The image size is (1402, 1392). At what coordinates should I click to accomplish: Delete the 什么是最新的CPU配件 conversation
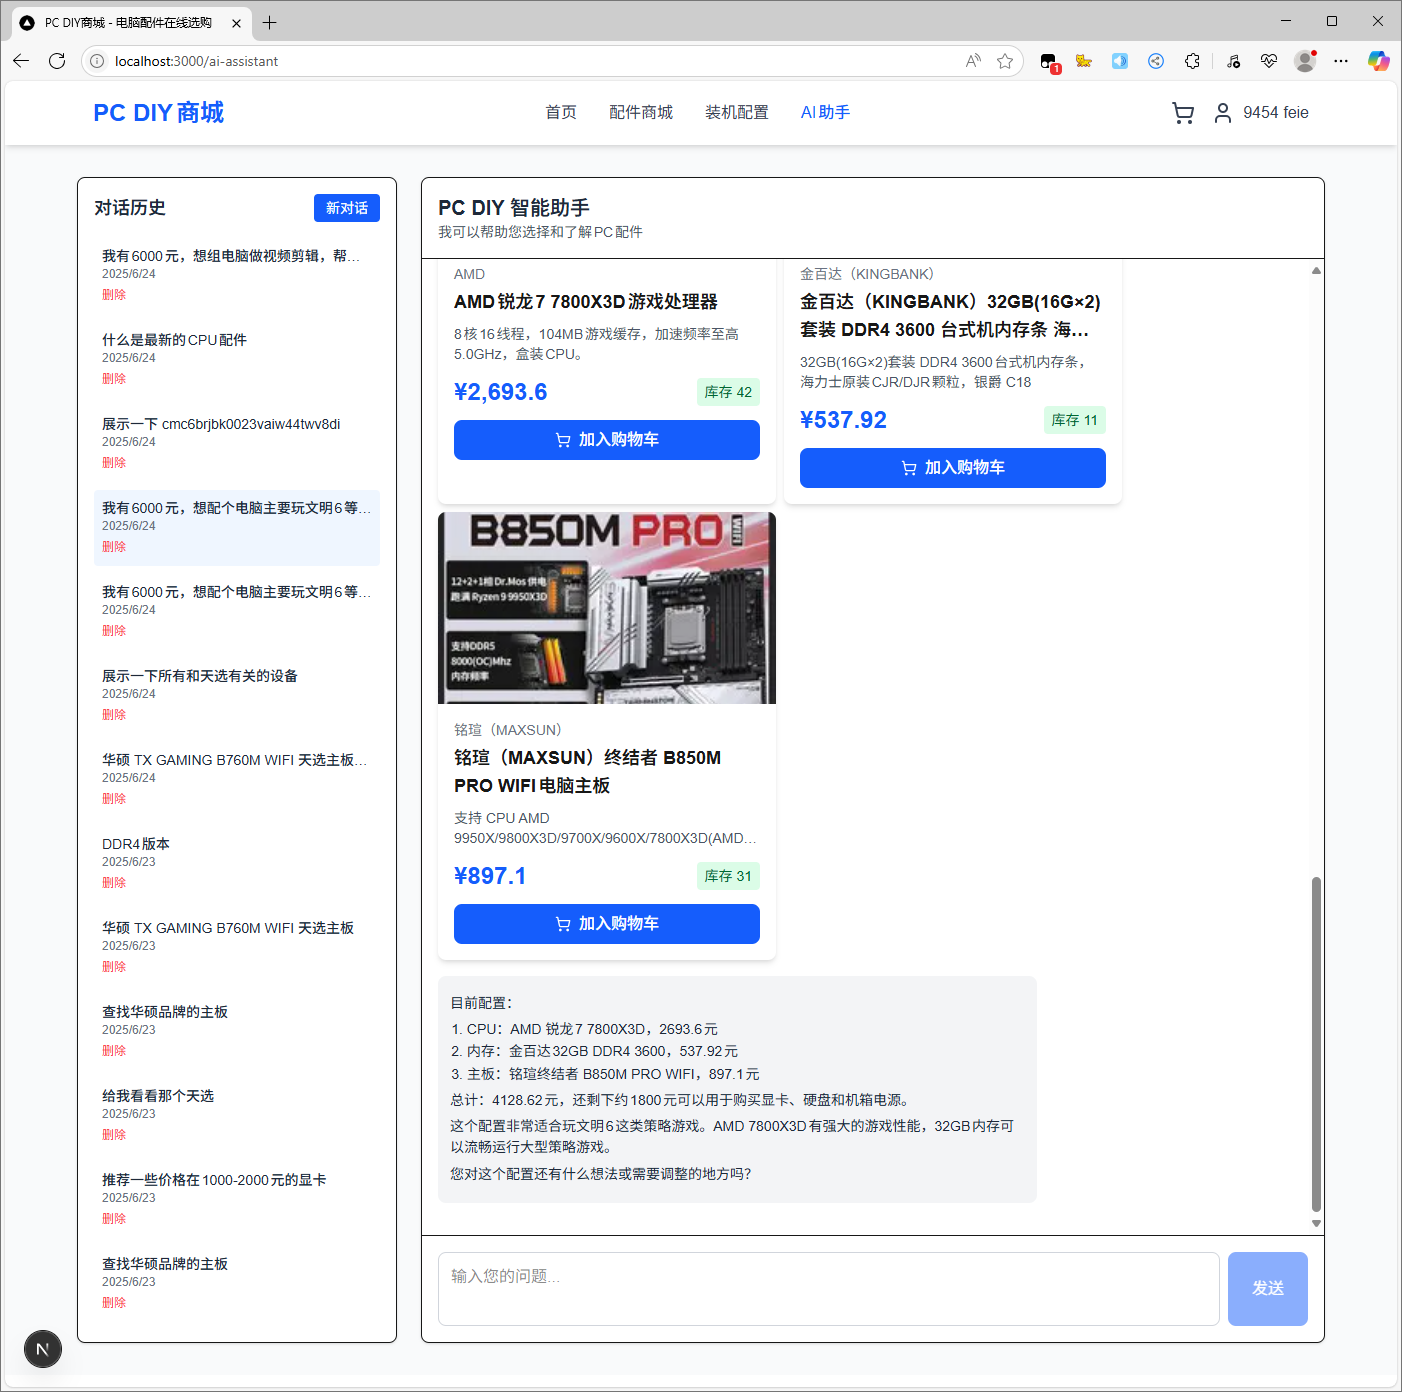pos(114,379)
